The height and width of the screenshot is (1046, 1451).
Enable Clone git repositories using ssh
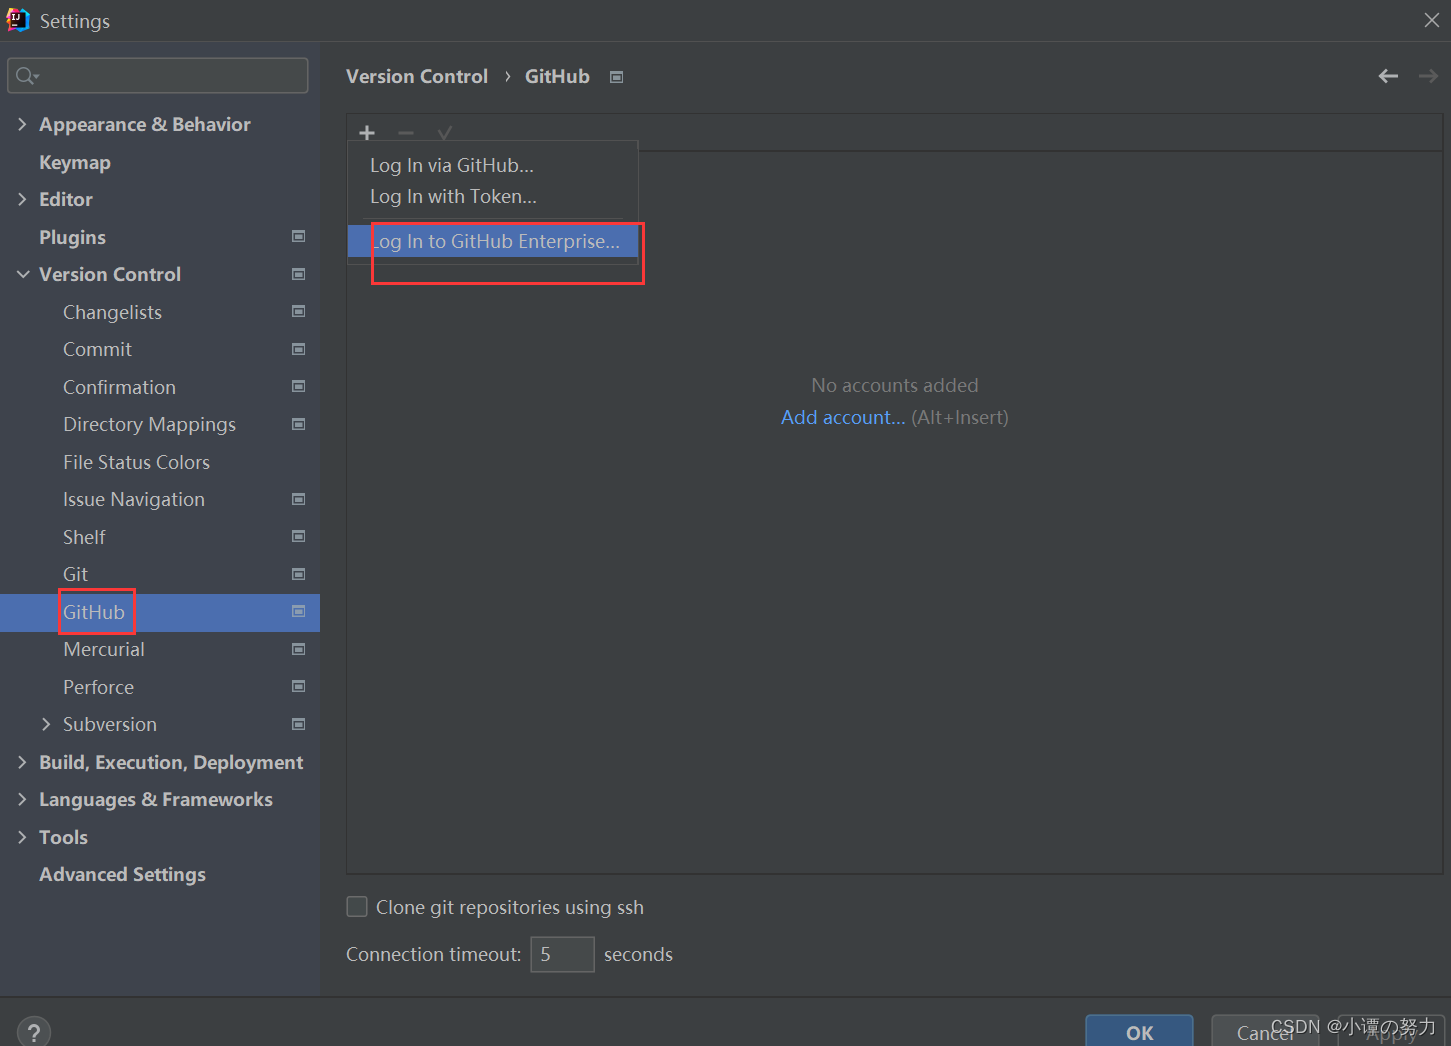coord(357,907)
